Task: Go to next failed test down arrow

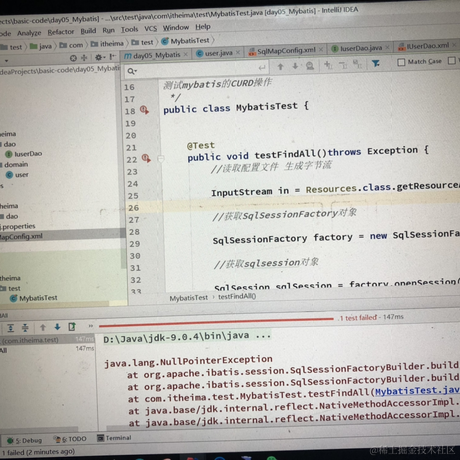Action: [57, 327]
